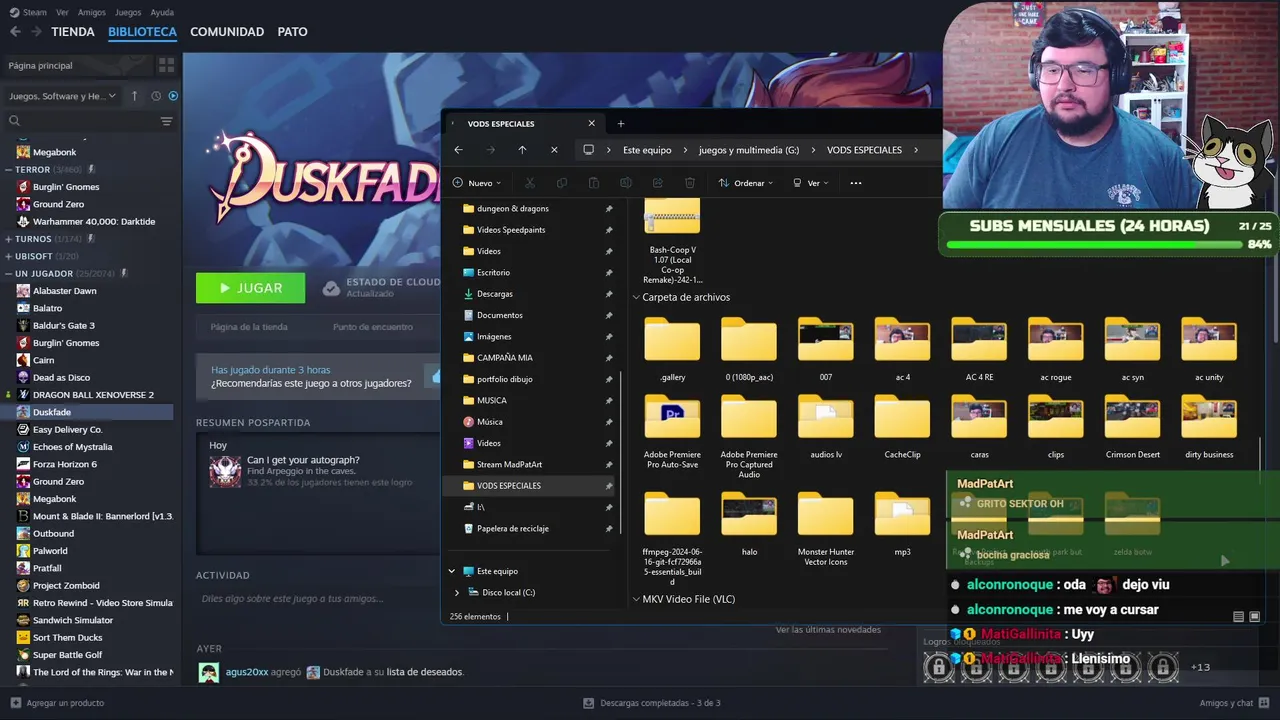Cancel loading in File Explorer toolbar
1280x720 pixels.
(554, 150)
